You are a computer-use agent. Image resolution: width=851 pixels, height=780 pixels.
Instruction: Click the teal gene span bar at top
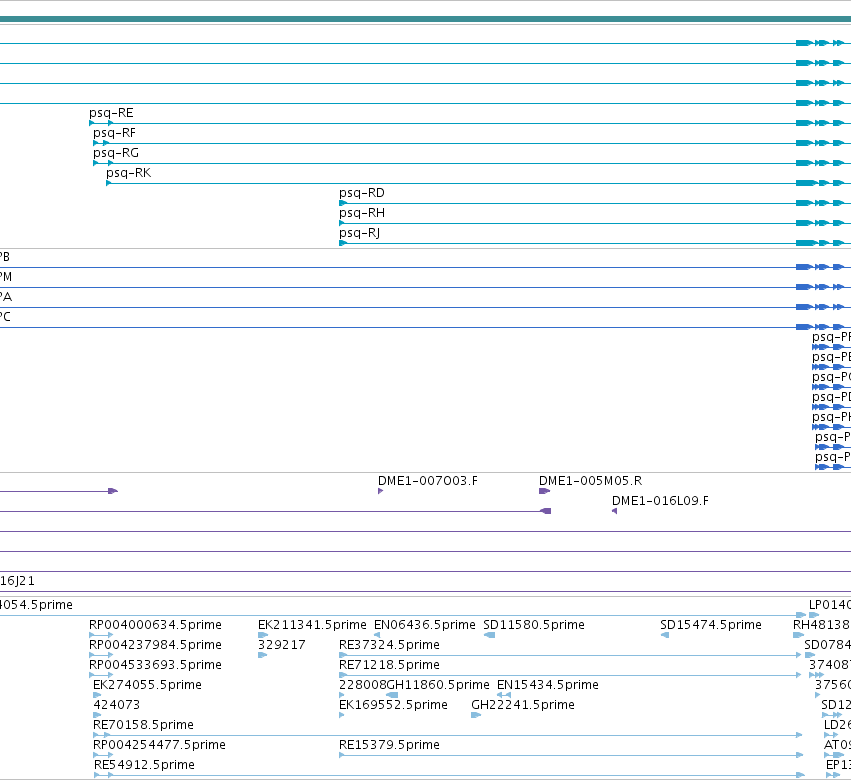tap(426, 19)
